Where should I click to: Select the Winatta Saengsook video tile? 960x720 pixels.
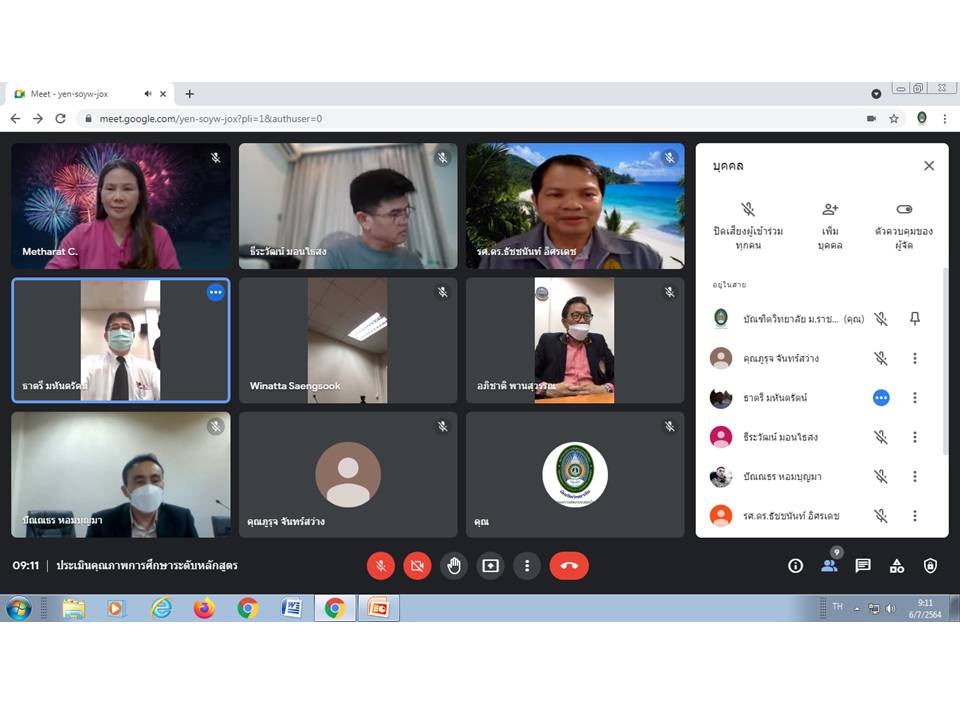tap(348, 340)
